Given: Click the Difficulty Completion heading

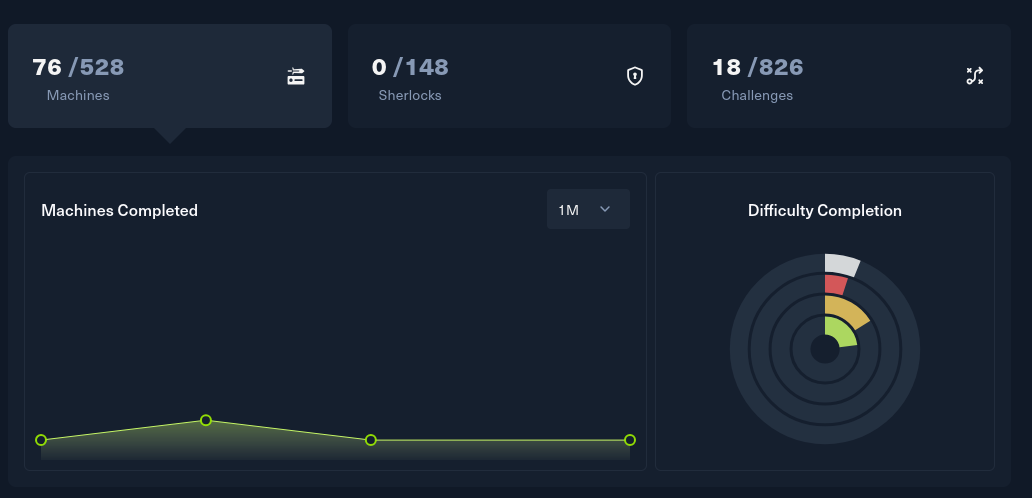Looking at the screenshot, I should click(825, 211).
